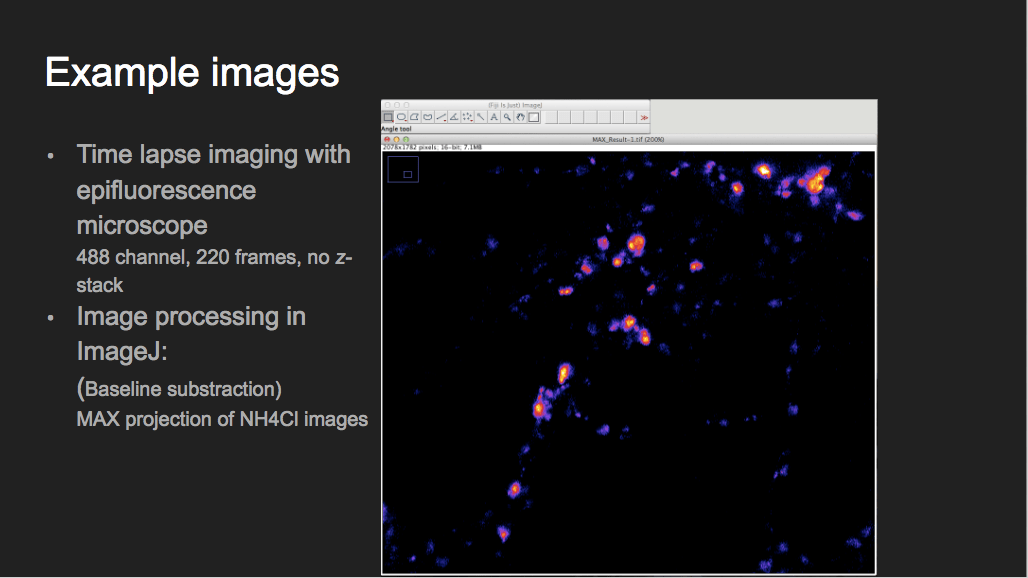Select the Magnifying glass zoom tool

point(507,117)
